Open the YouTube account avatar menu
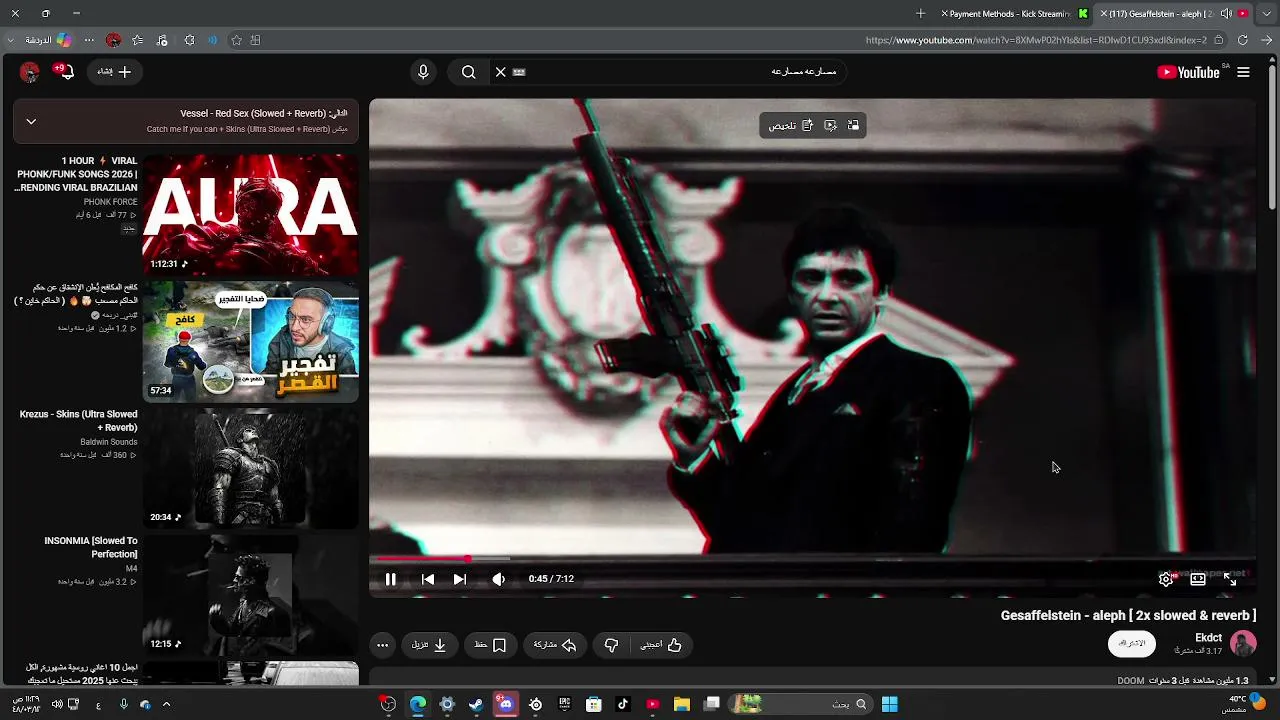Screen dimensions: 1280x720 [29, 72]
